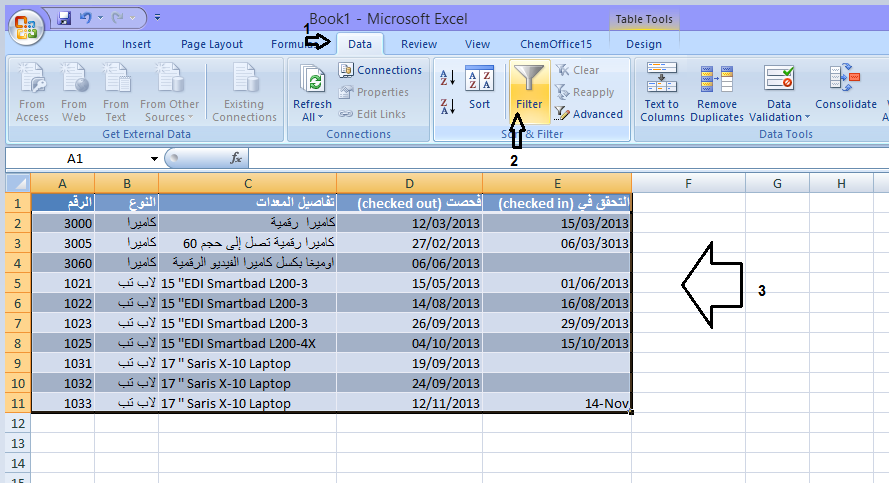
Task: Select cell showing 15/05/2013
Action: point(409,283)
